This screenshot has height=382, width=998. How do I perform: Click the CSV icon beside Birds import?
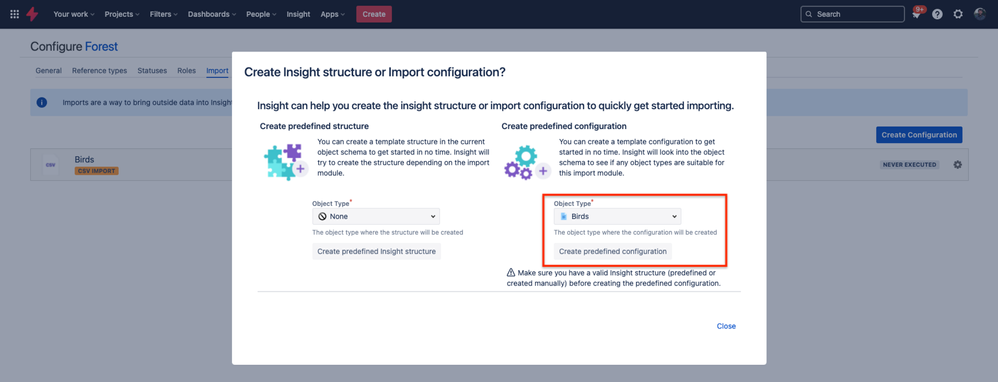click(50, 165)
